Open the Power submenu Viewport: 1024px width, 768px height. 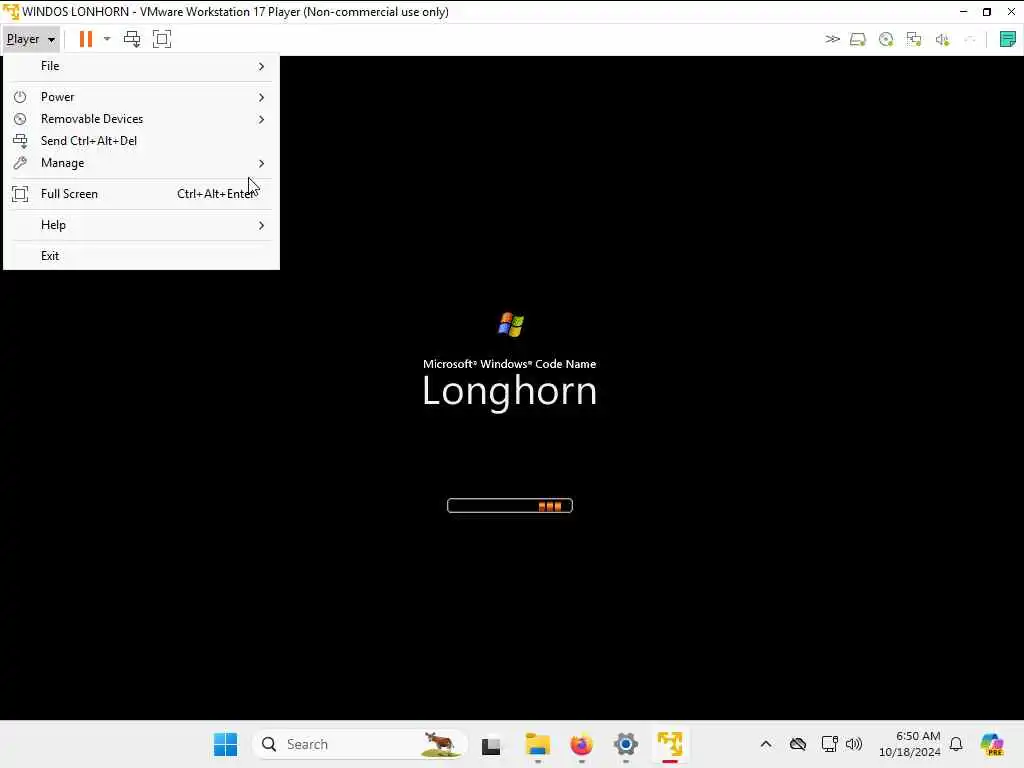point(141,97)
